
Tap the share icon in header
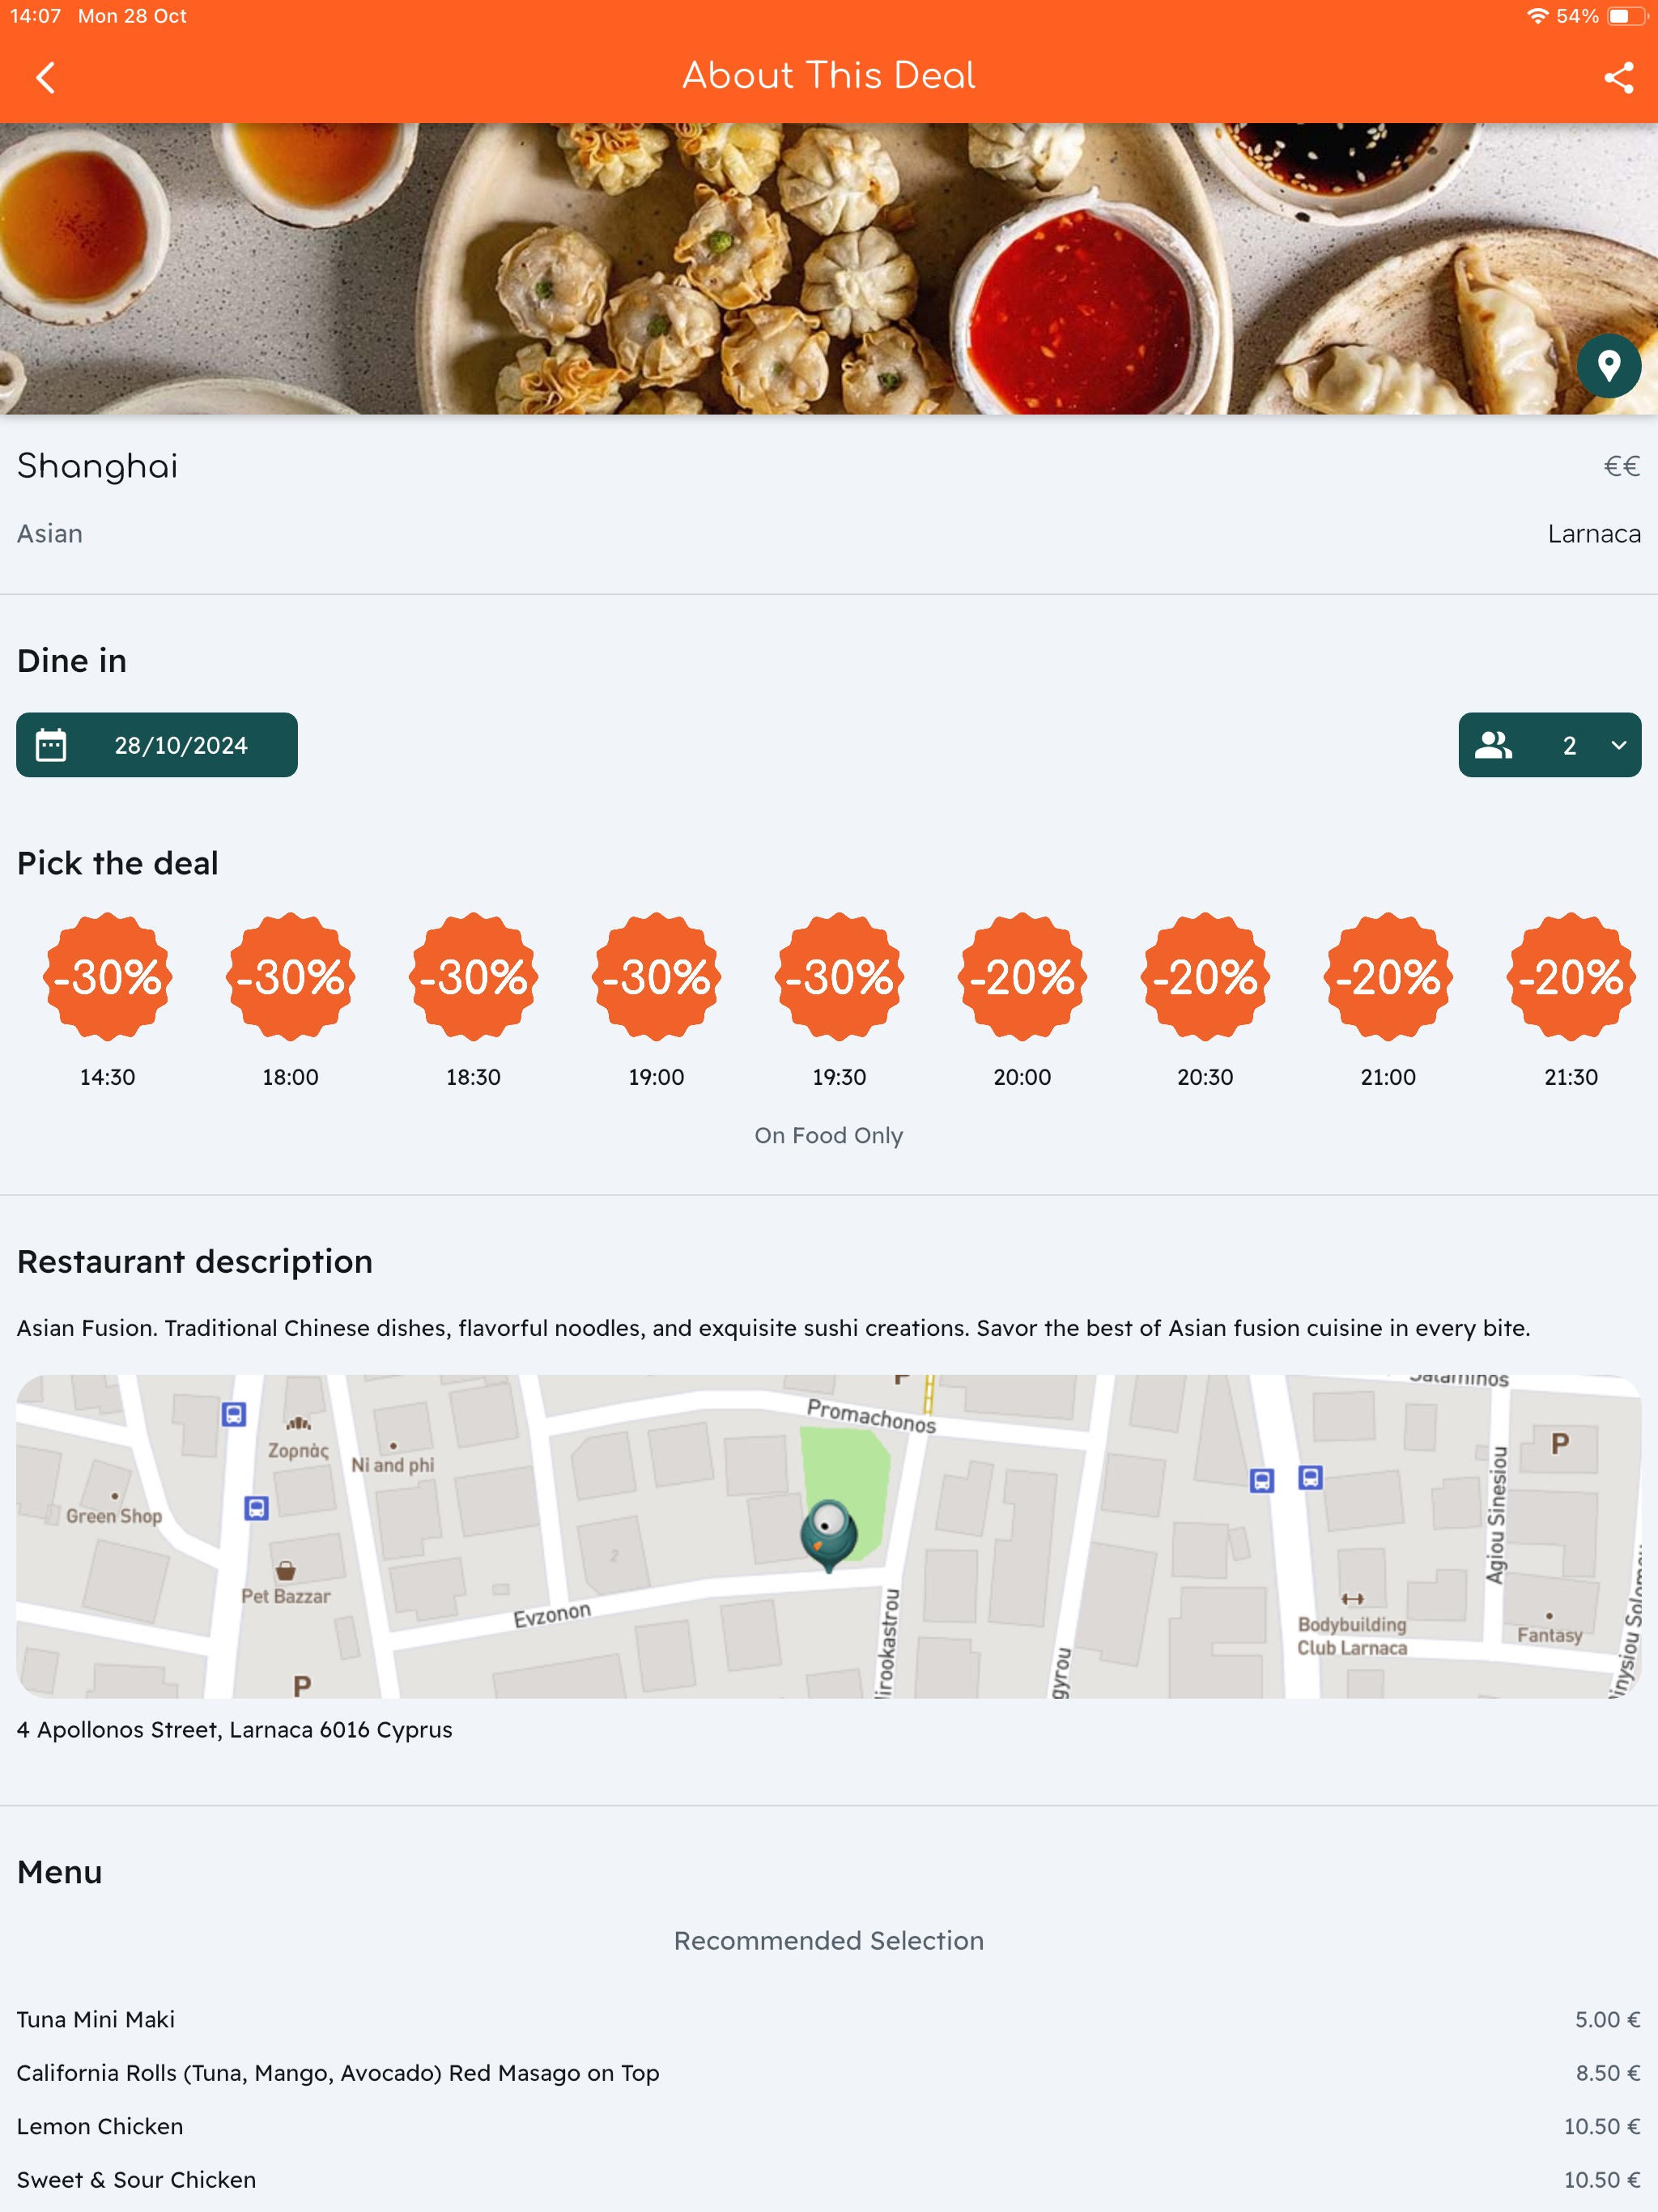tap(1618, 77)
